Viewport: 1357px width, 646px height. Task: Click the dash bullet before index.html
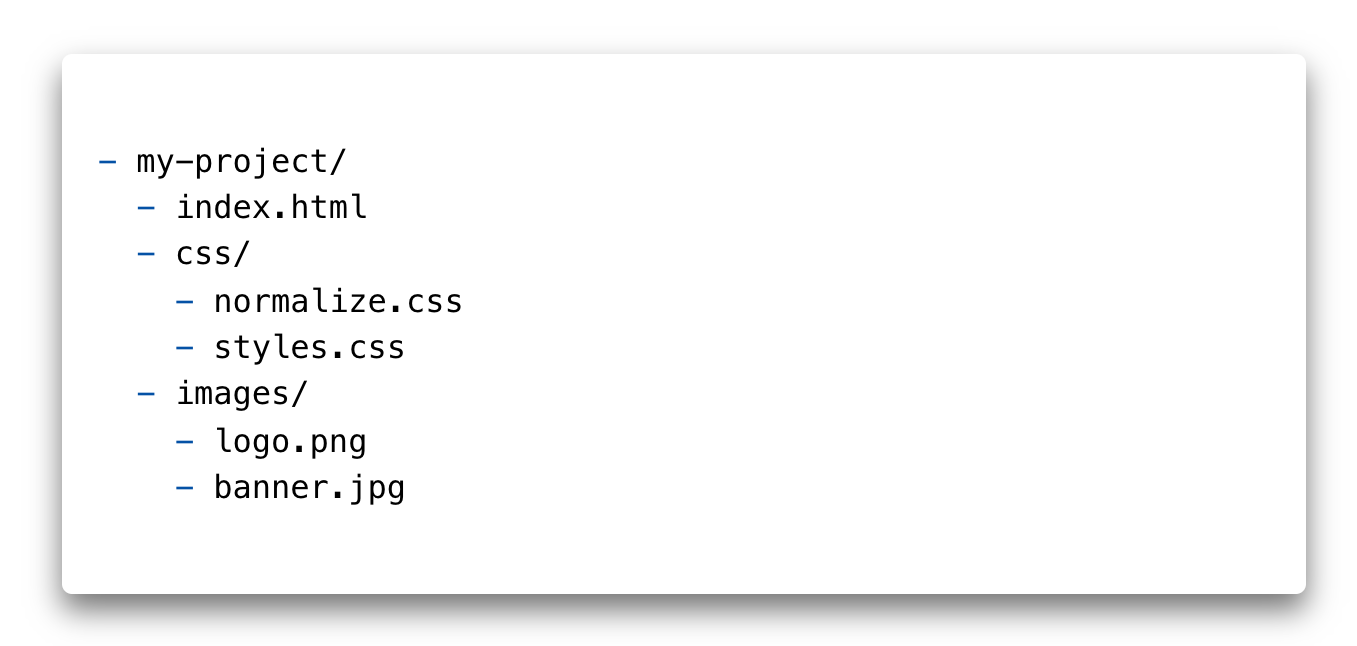[147, 208]
